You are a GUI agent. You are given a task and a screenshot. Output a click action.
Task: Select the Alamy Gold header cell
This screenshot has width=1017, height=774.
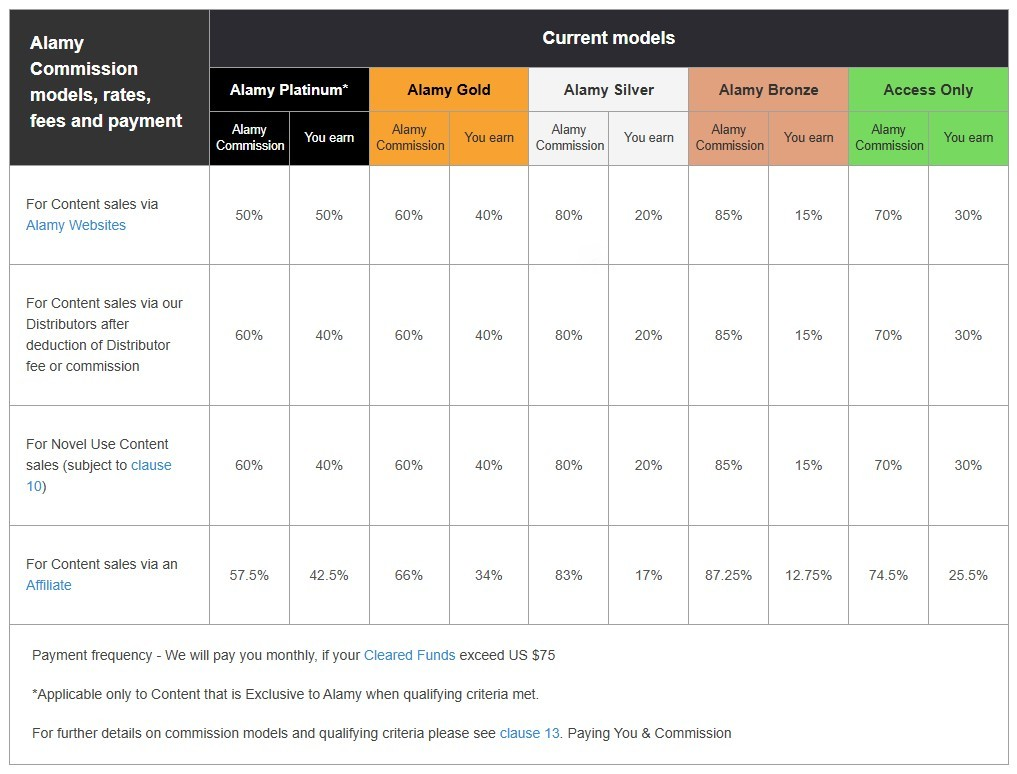pos(449,90)
